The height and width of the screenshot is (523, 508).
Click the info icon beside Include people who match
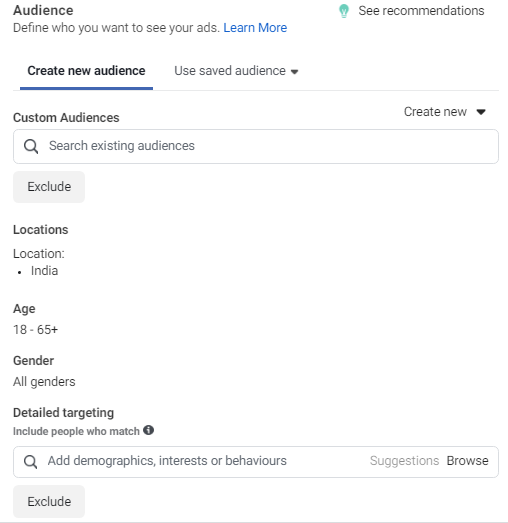coord(148,430)
